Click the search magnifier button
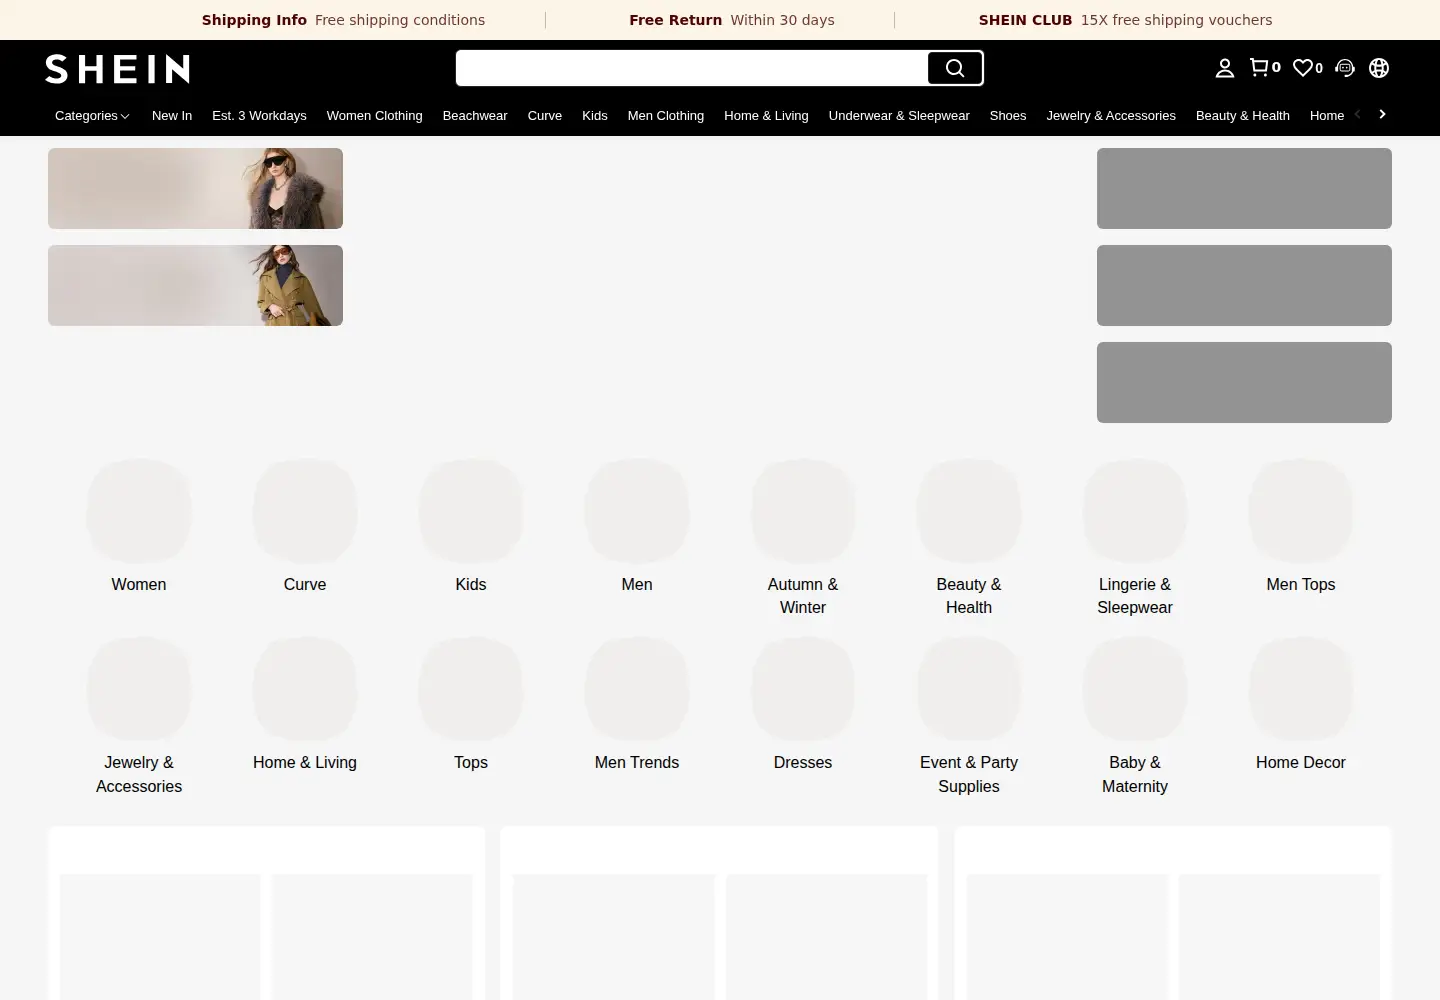The image size is (1440, 1000). [955, 68]
